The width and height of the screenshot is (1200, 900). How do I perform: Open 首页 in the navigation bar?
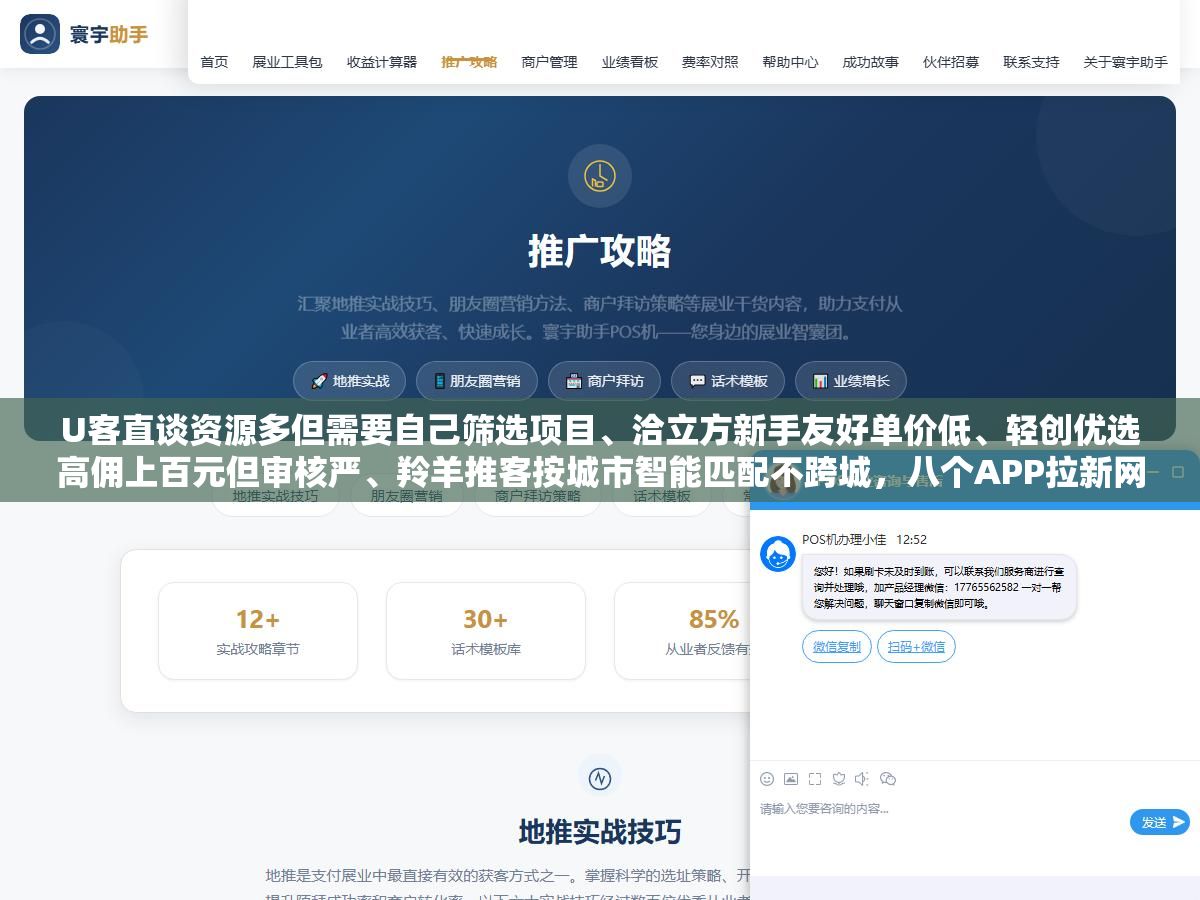214,62
